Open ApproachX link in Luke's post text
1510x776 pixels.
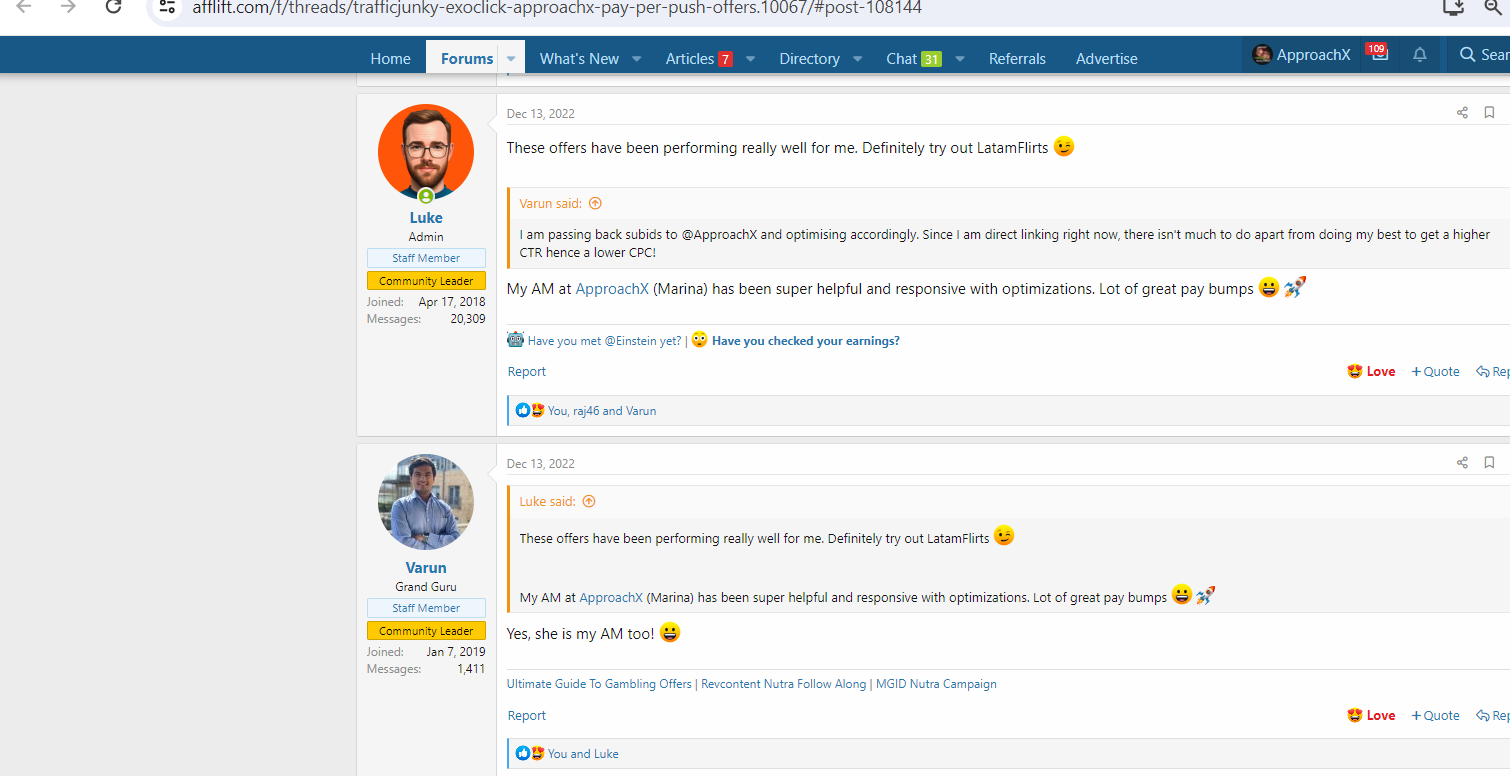612,289
